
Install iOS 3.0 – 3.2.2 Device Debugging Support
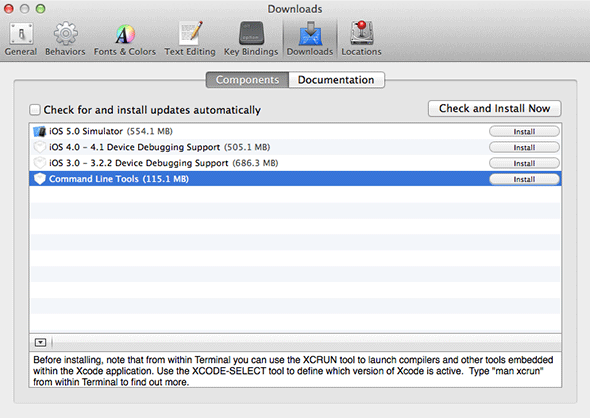point(524,163)
